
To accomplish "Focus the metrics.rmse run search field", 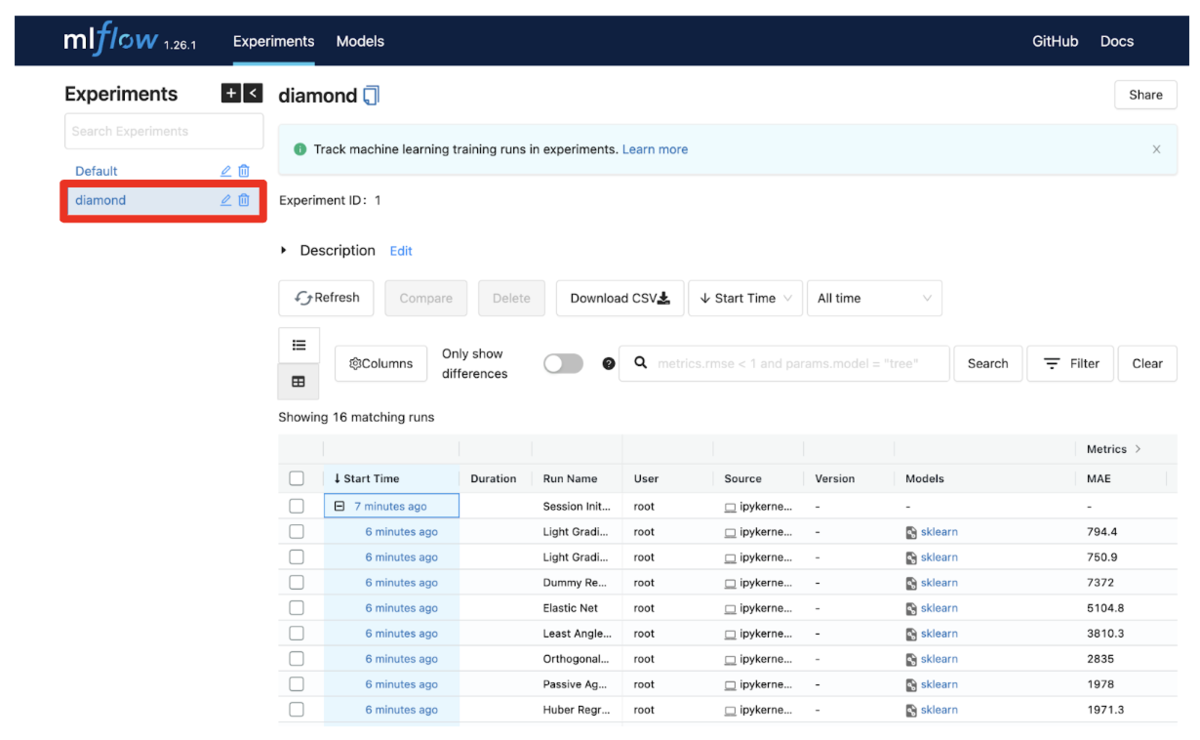I will point(784,364).
